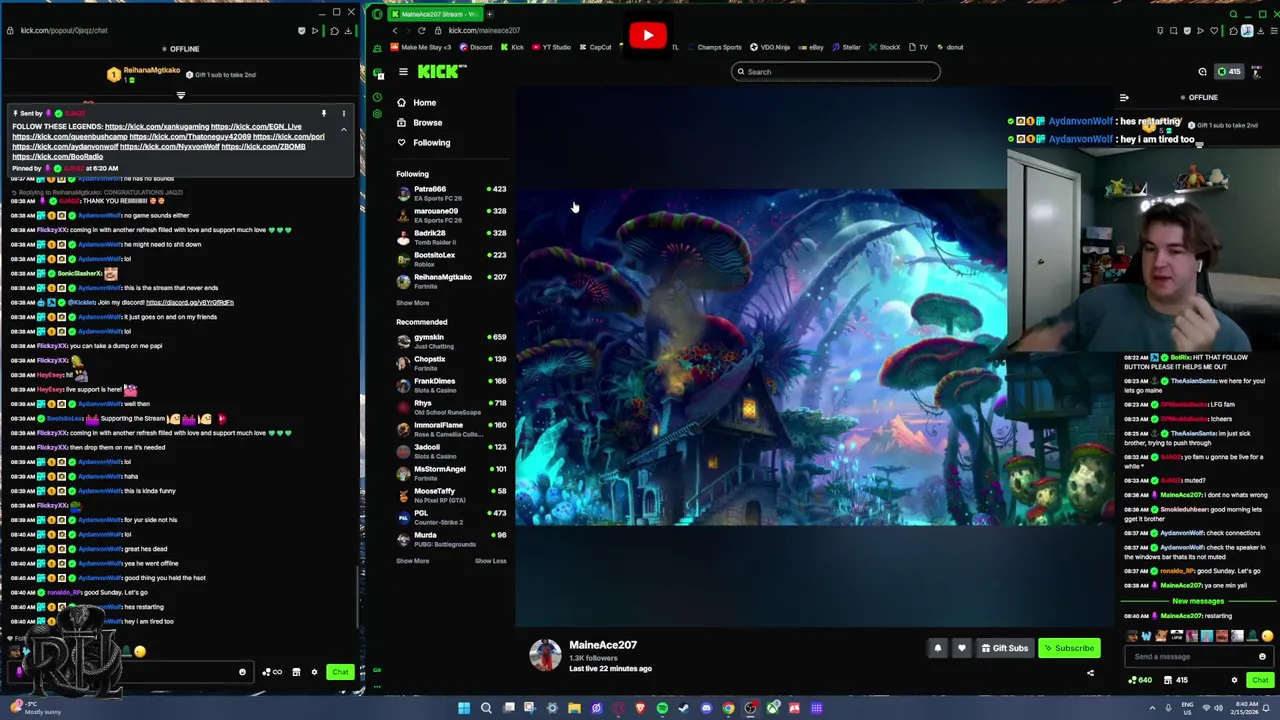Open the Kick hamburger sidebar menu

[403, 72]
